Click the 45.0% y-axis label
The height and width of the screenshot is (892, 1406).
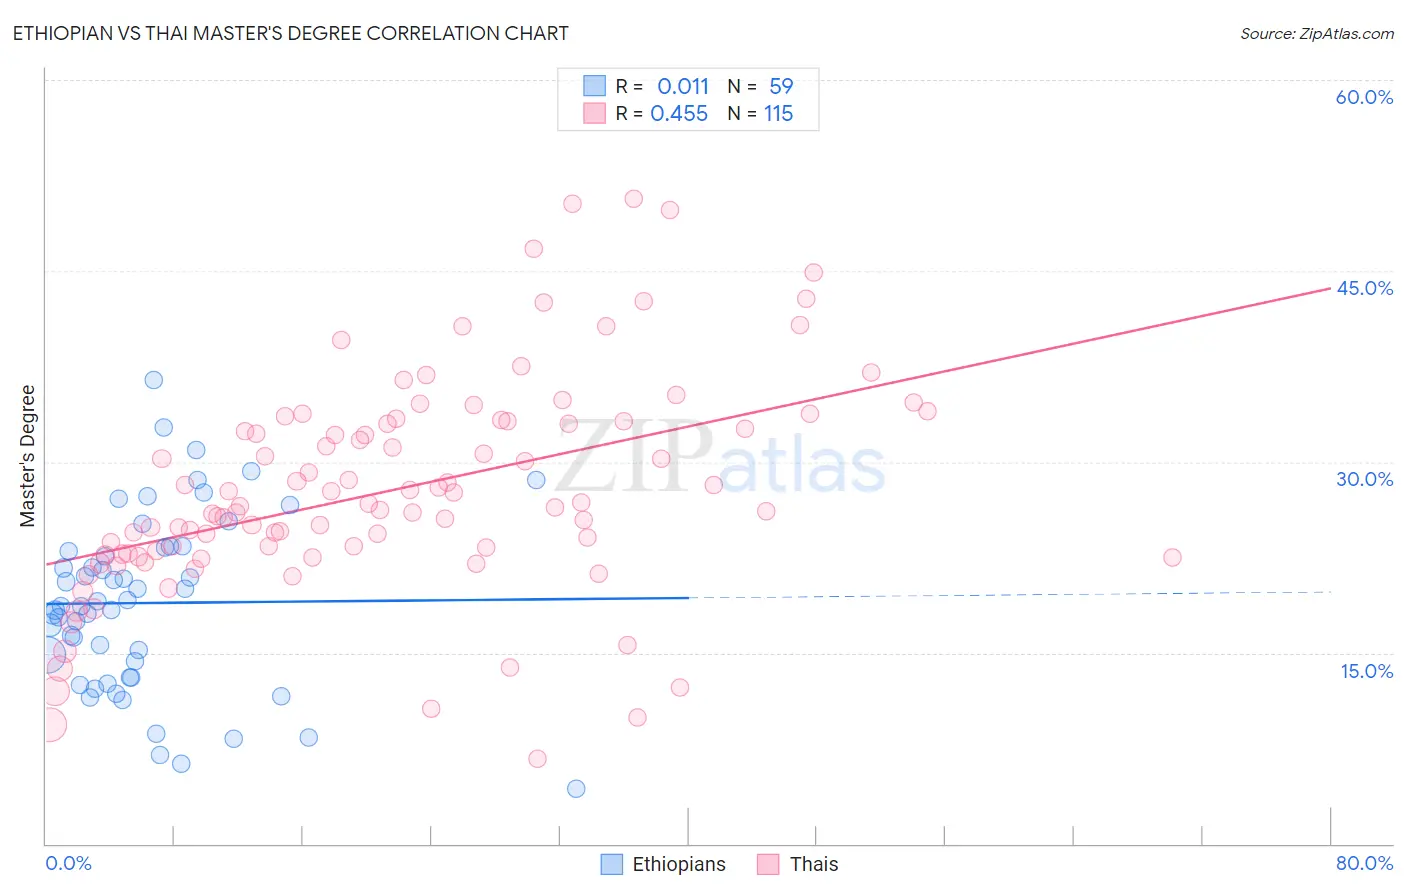(1364, 288)
